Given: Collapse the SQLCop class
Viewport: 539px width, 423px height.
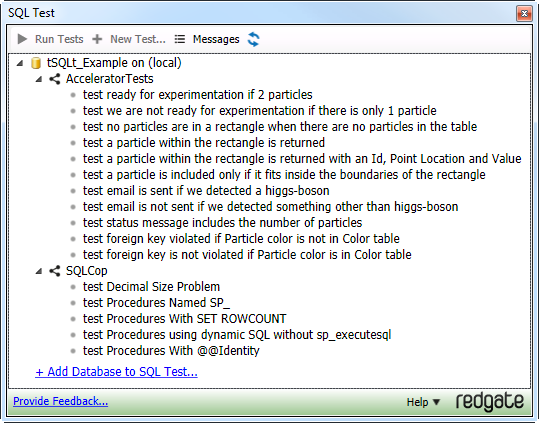Looking at the screenshot, I should [x=39, y=271].
